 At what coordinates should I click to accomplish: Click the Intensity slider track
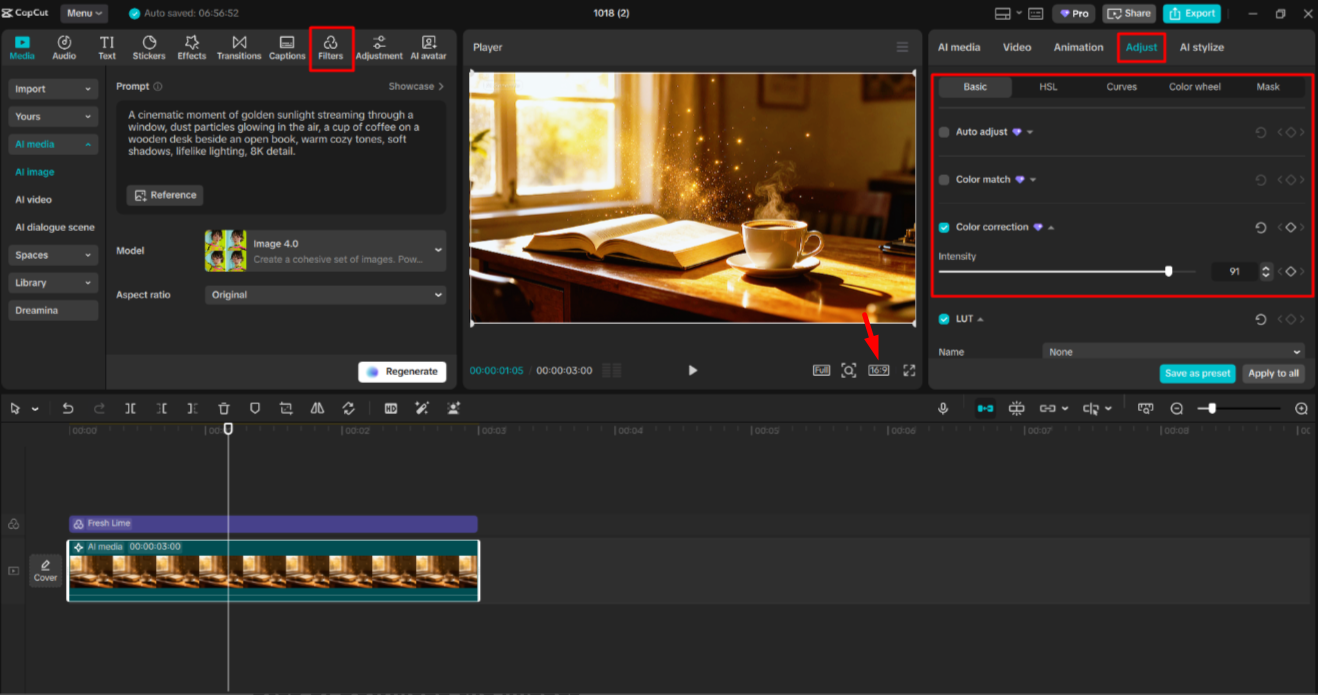(x=1067, y=271)
